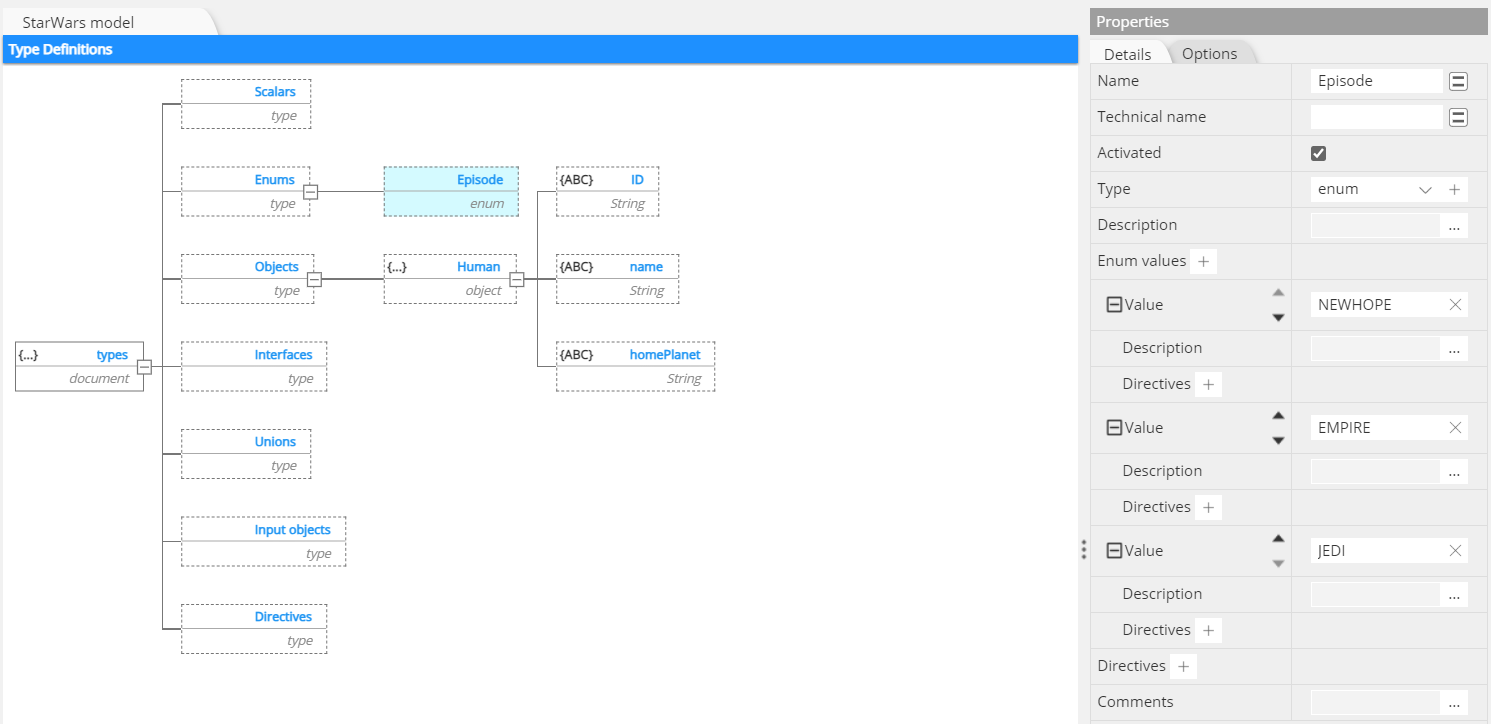Image resolution: width=1491 pixels, height=724 pixels.
Task: Remove the NEWHOPE enum value
Action: (1455, 304)
